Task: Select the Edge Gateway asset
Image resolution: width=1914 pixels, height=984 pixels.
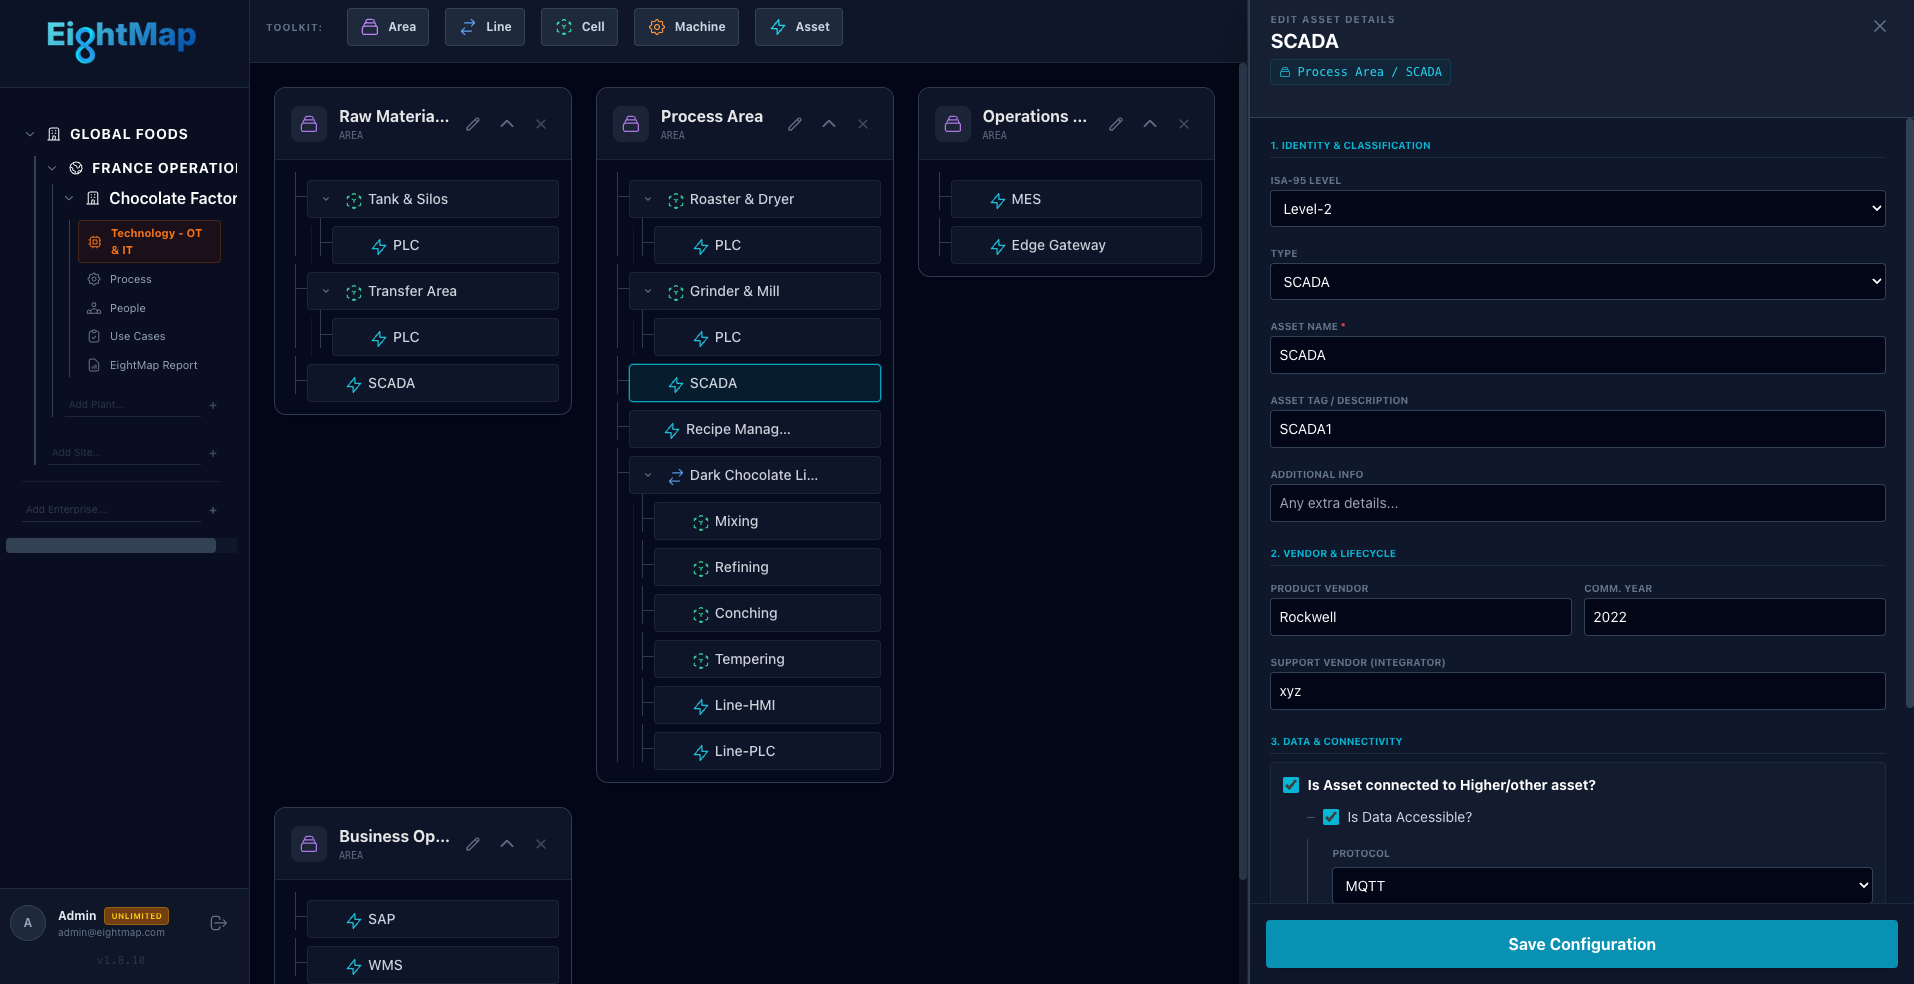Action: pyautogui.click(x=1058, y=245)
